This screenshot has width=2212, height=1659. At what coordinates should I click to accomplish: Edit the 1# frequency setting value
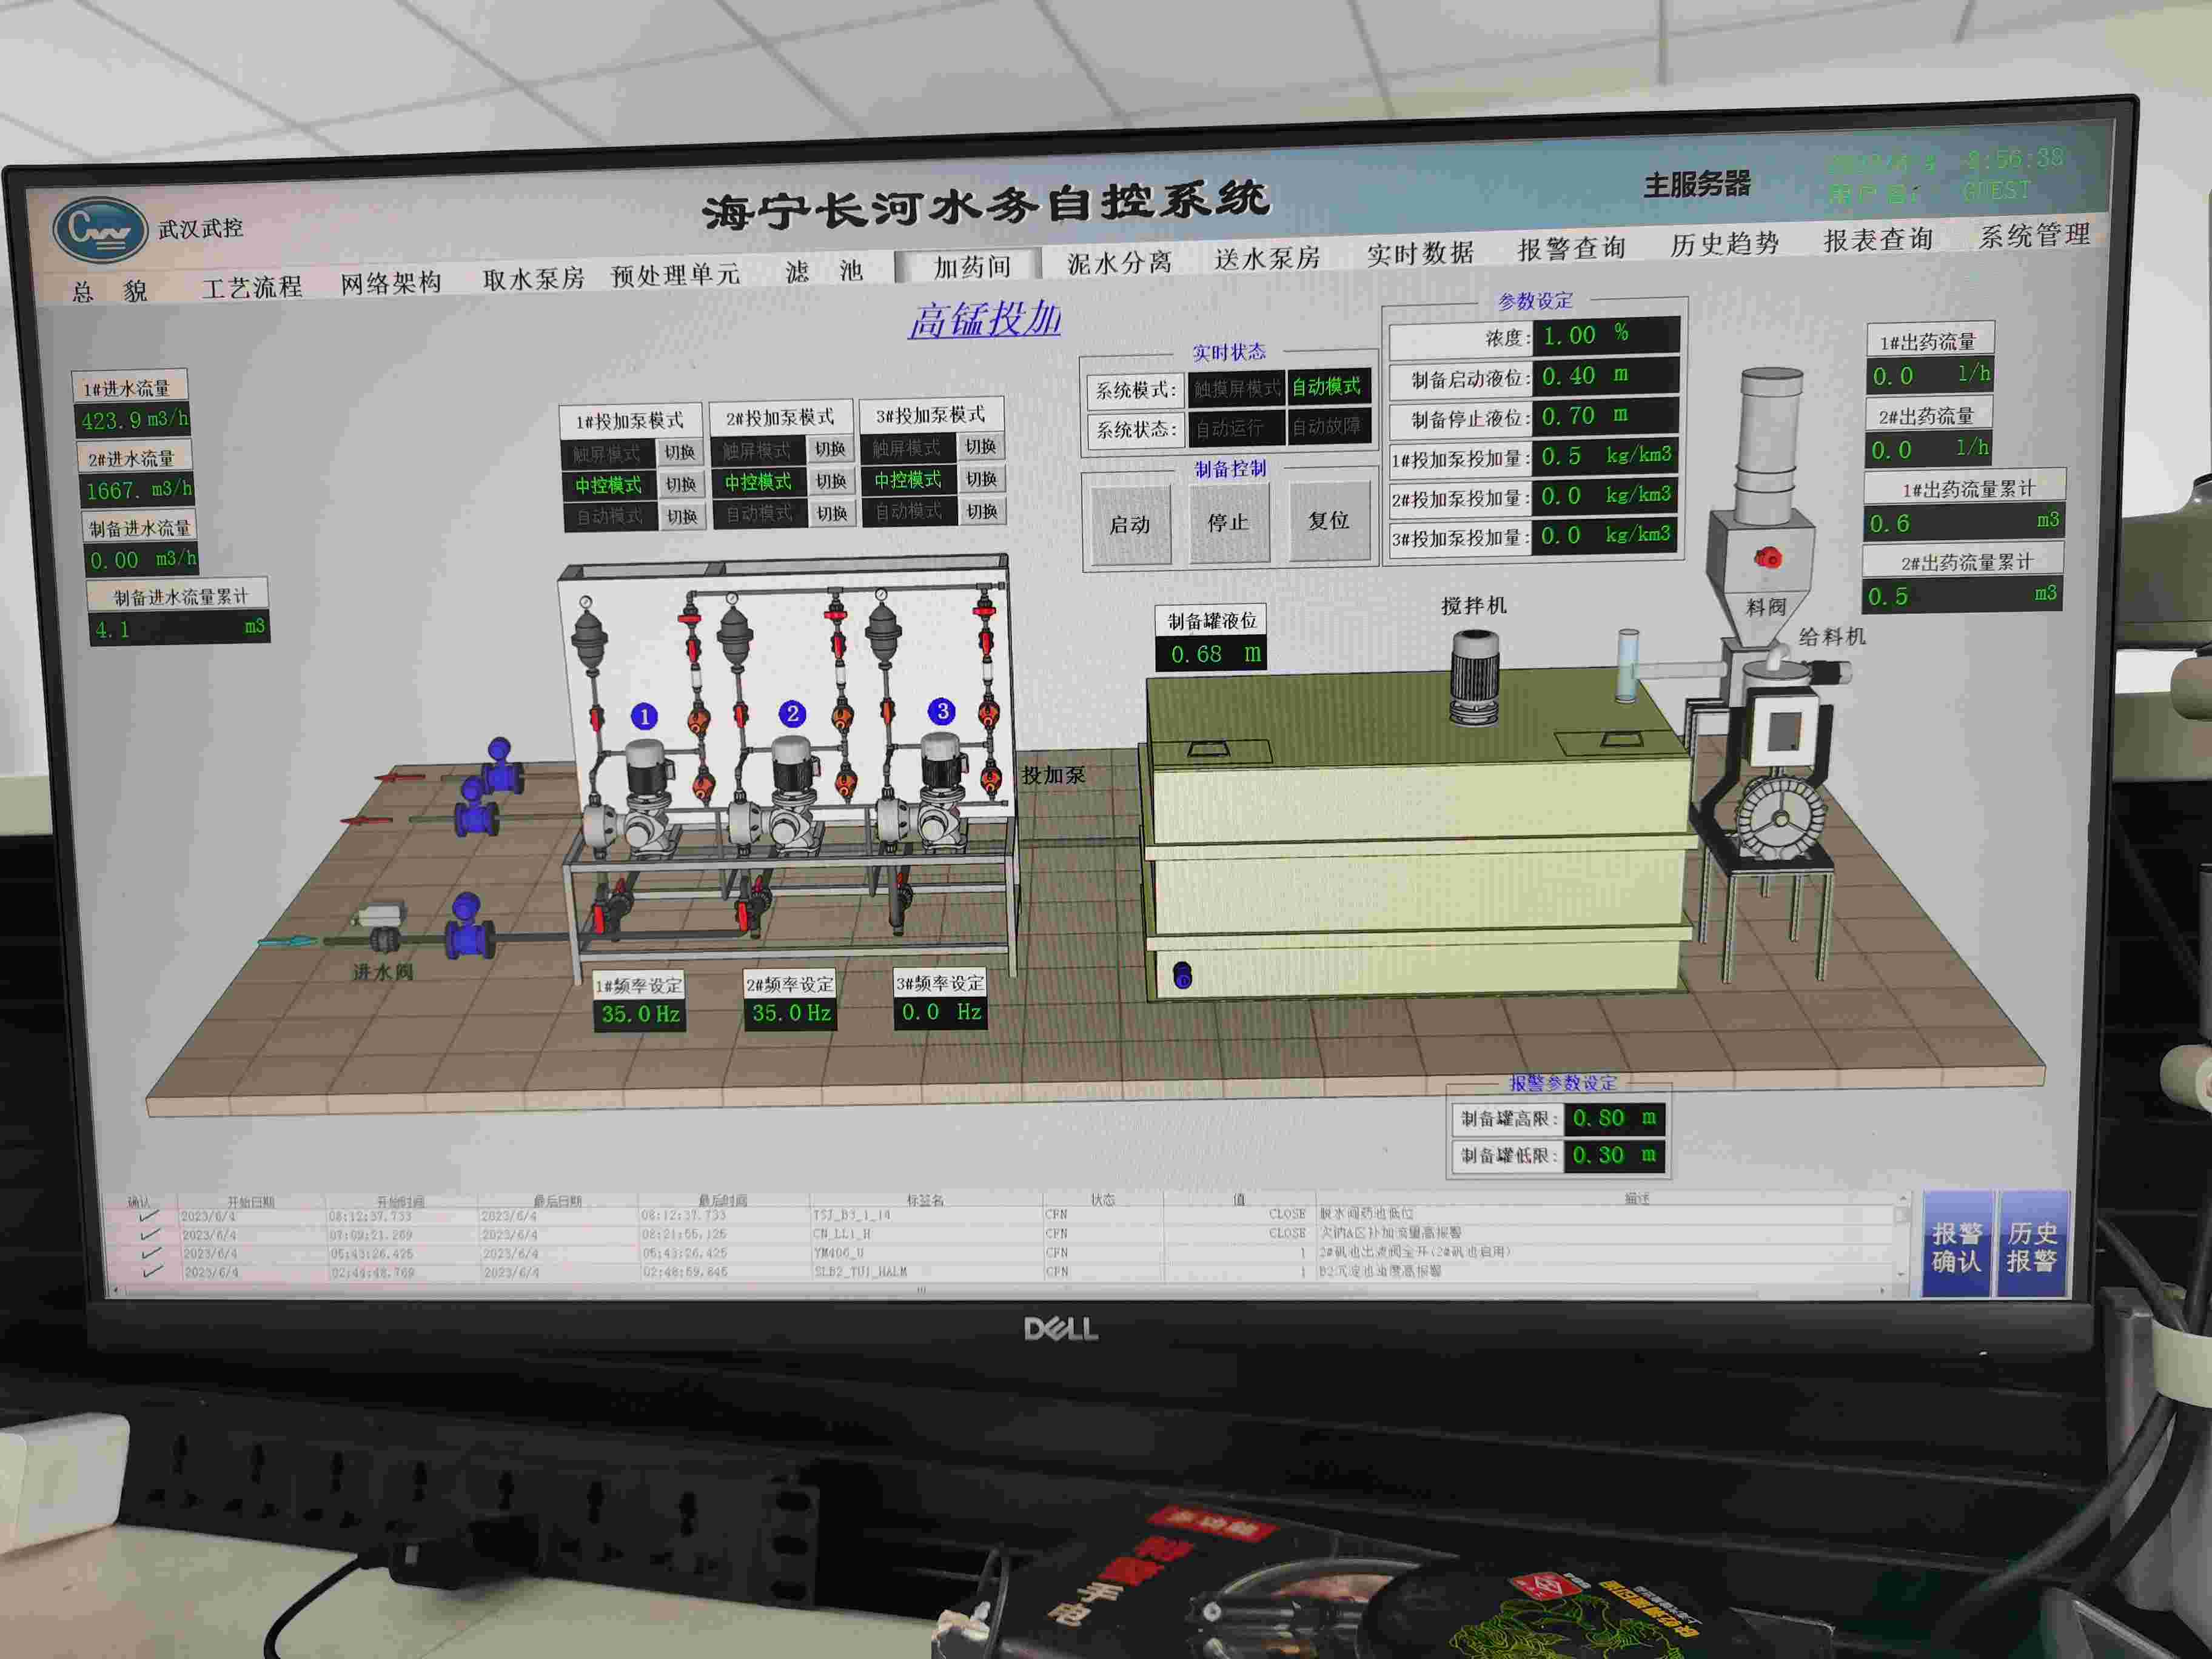[x=640, y=1014]
